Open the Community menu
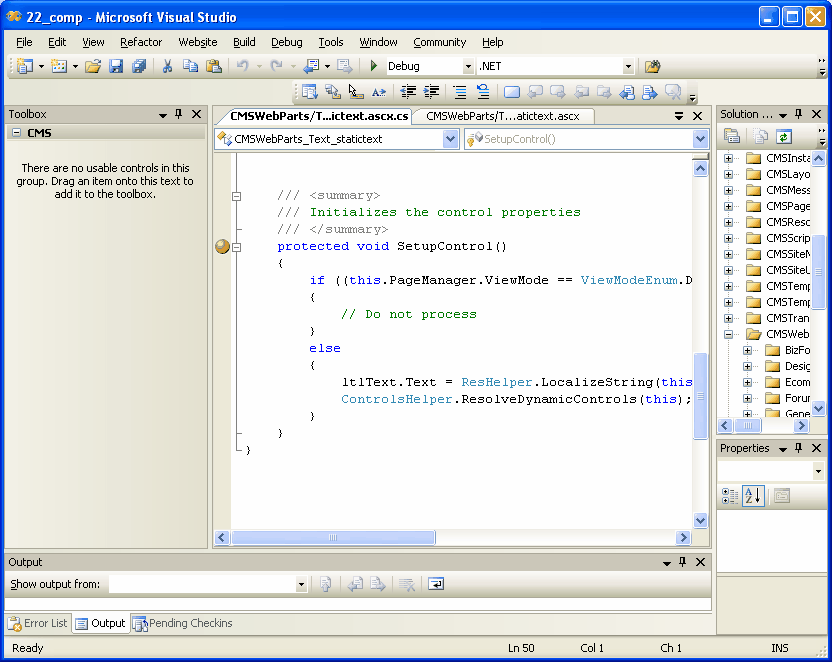 click(x=439, y=42)
